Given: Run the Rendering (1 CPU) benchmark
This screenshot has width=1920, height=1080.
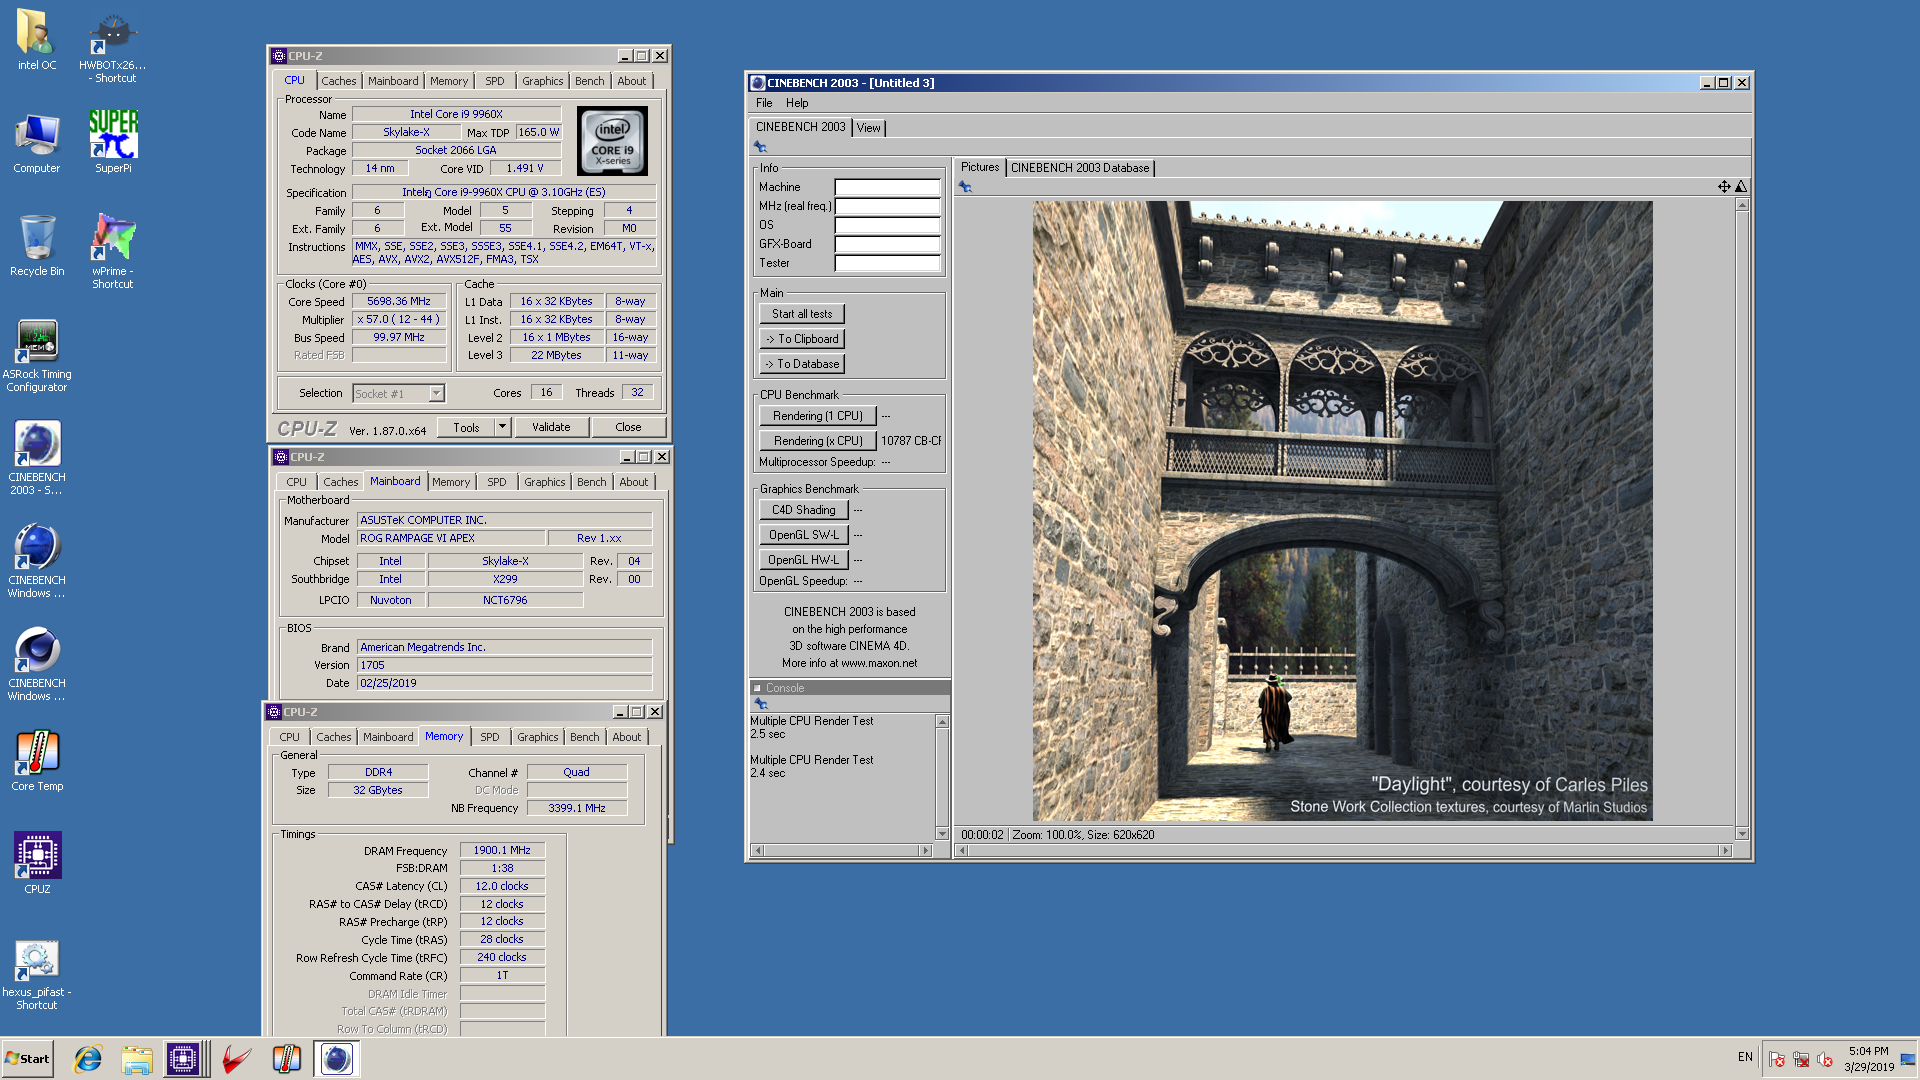Looking at the screenshot, I should tap(817, 416).
